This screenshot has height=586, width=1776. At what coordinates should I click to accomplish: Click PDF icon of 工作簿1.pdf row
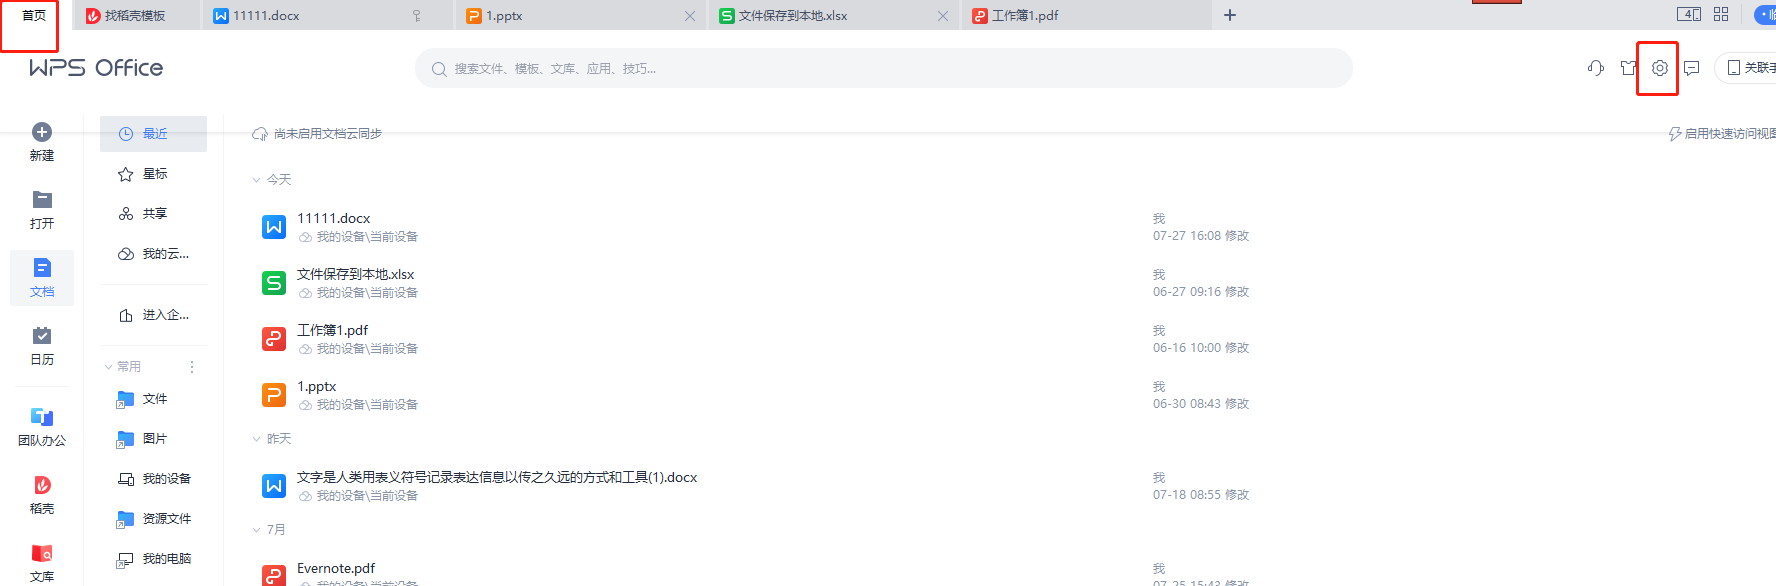coord(274,339)
